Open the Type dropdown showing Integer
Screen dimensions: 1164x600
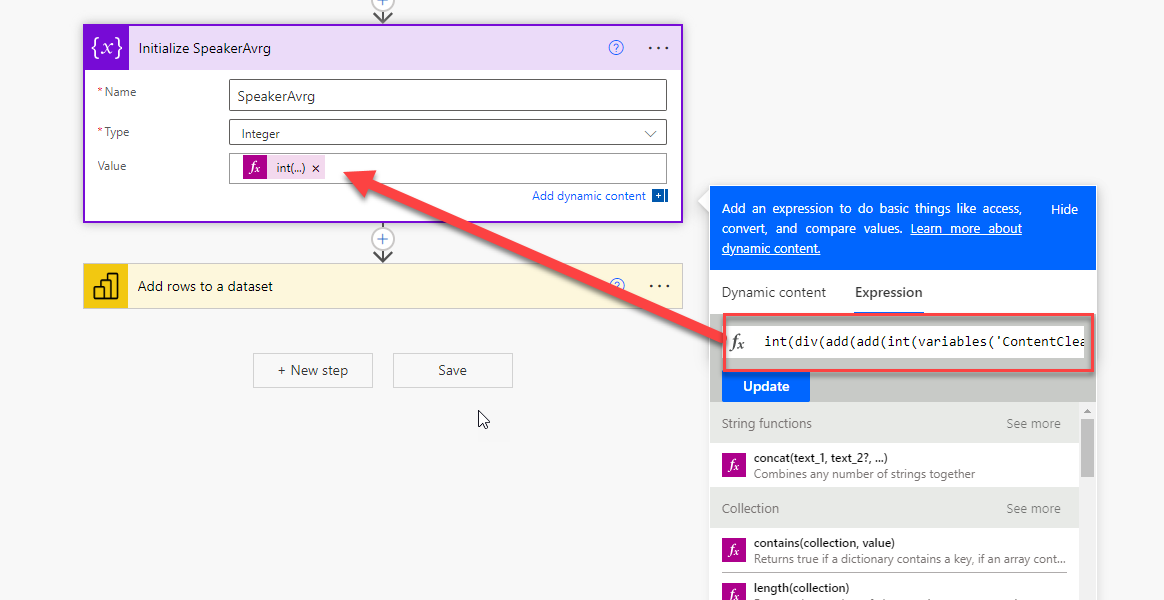click(447, 133)
